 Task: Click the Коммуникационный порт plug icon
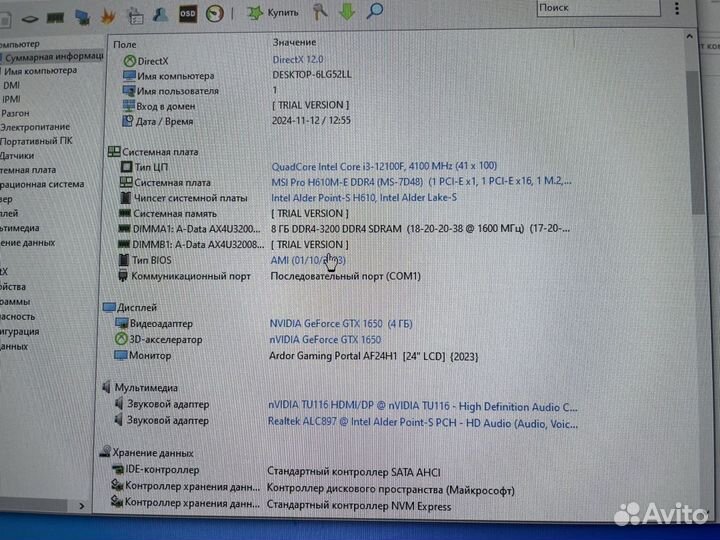pos(123,276)
